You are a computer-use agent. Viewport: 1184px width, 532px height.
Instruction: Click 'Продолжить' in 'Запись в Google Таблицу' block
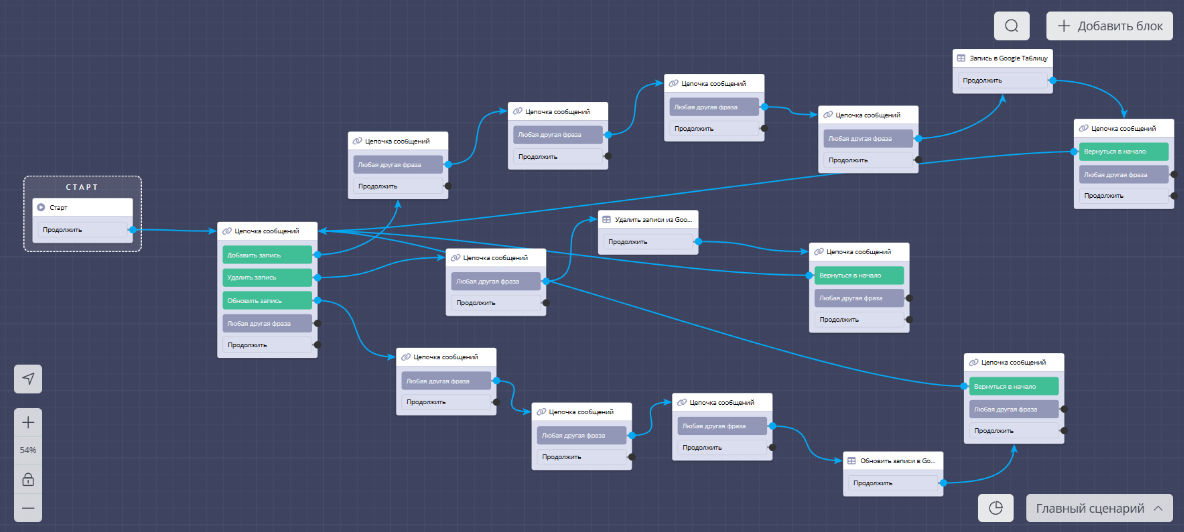(1001, 80)
